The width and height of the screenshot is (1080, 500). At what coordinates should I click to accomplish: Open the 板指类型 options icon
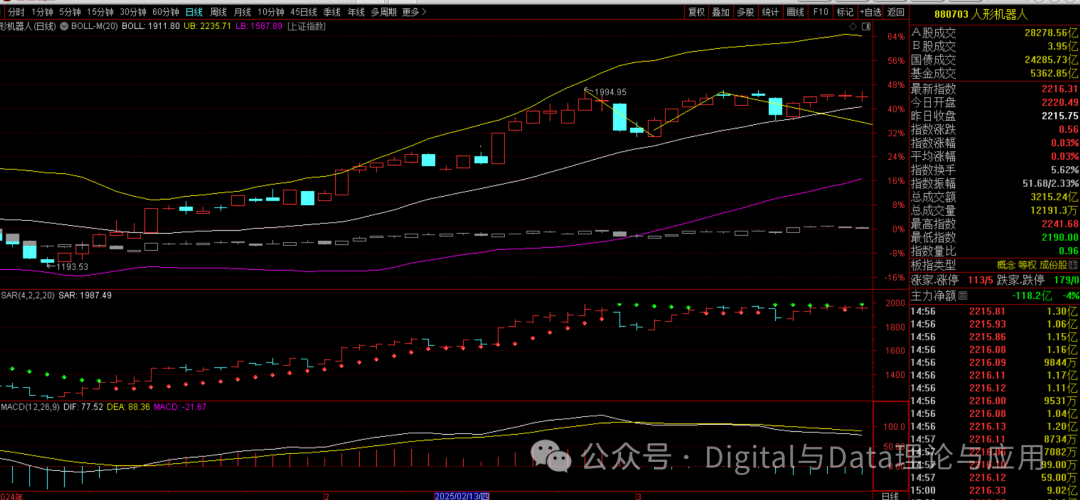(1072, 266)
